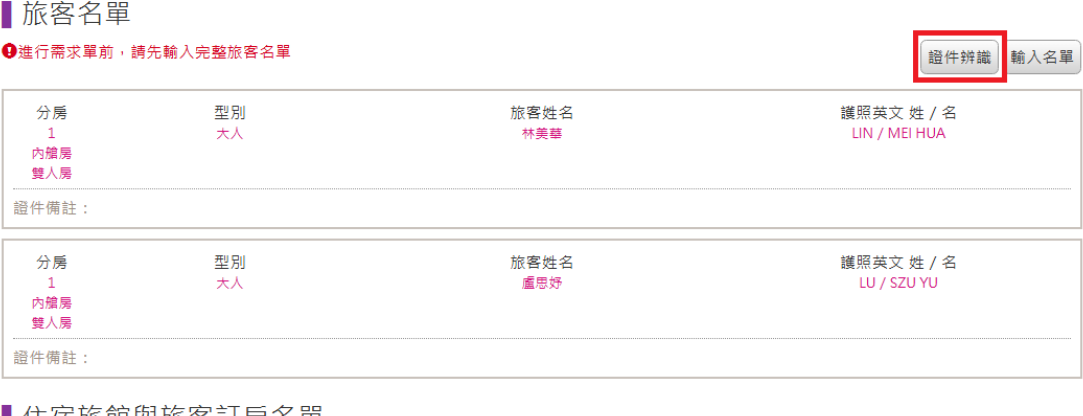Click passport name LIN / MEI HUA
The height and width of the screenshot is (416, 1083).
[x=898, y=134]
